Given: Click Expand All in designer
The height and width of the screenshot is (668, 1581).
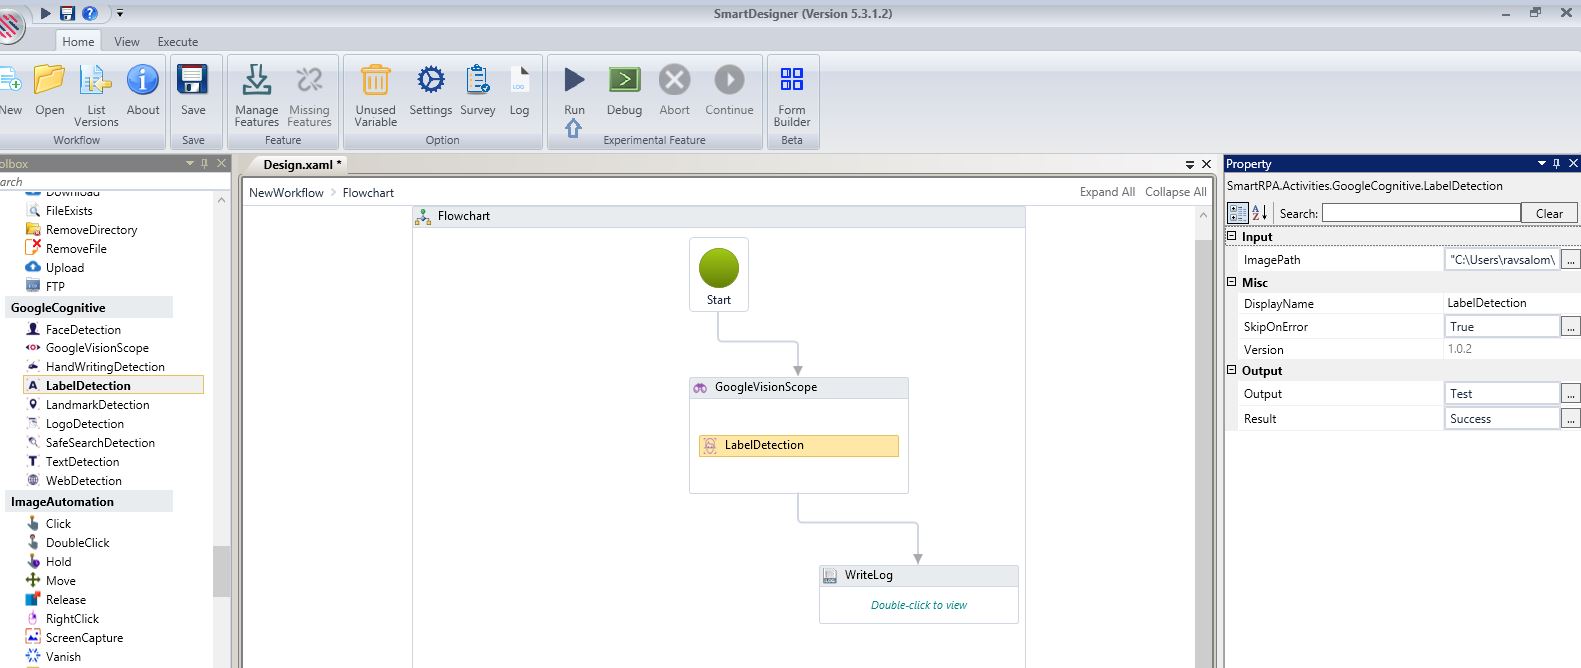Looking at the screenshot, I should point(1106,192).
